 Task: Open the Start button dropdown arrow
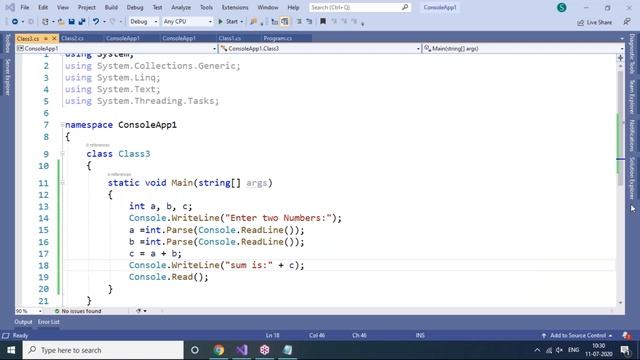click(242, 22)
